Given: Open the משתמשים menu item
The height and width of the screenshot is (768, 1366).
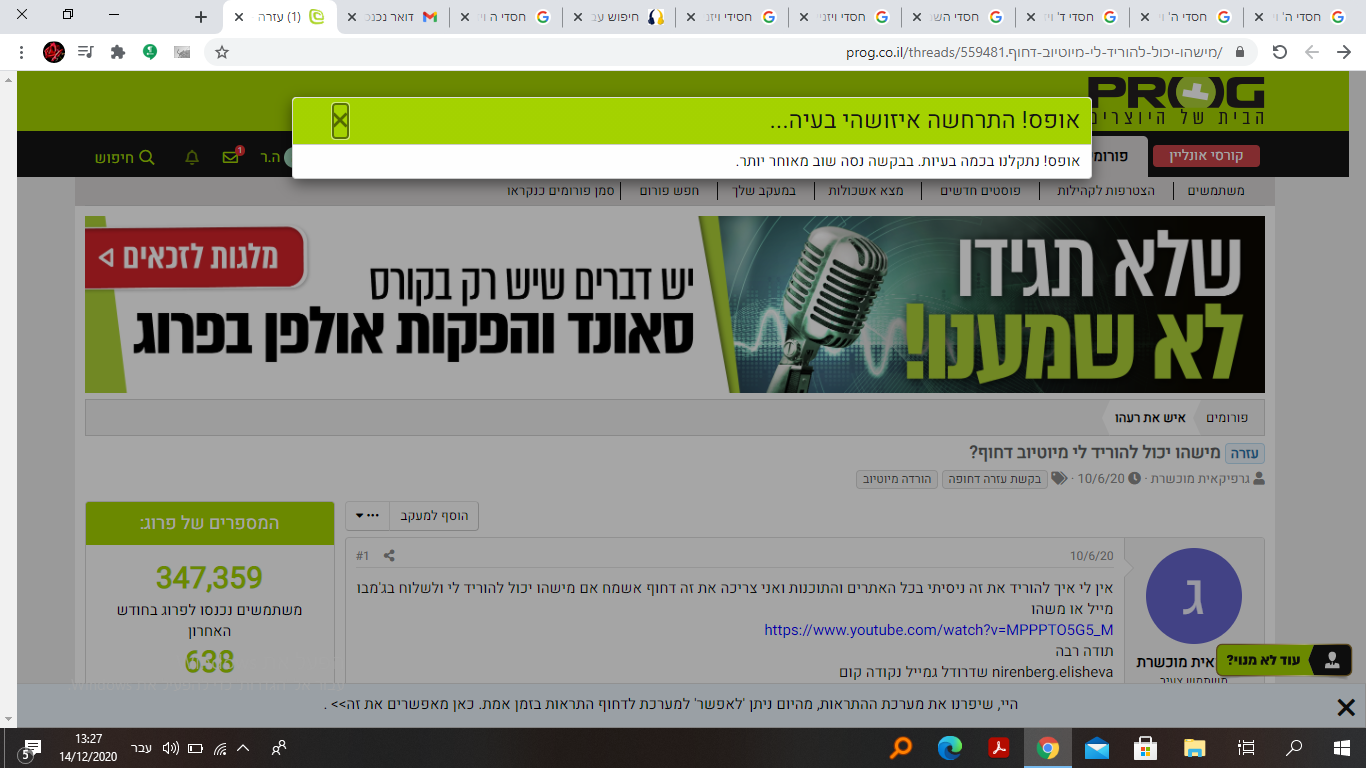Looking at the screenshot, I should coord(1217,190).
